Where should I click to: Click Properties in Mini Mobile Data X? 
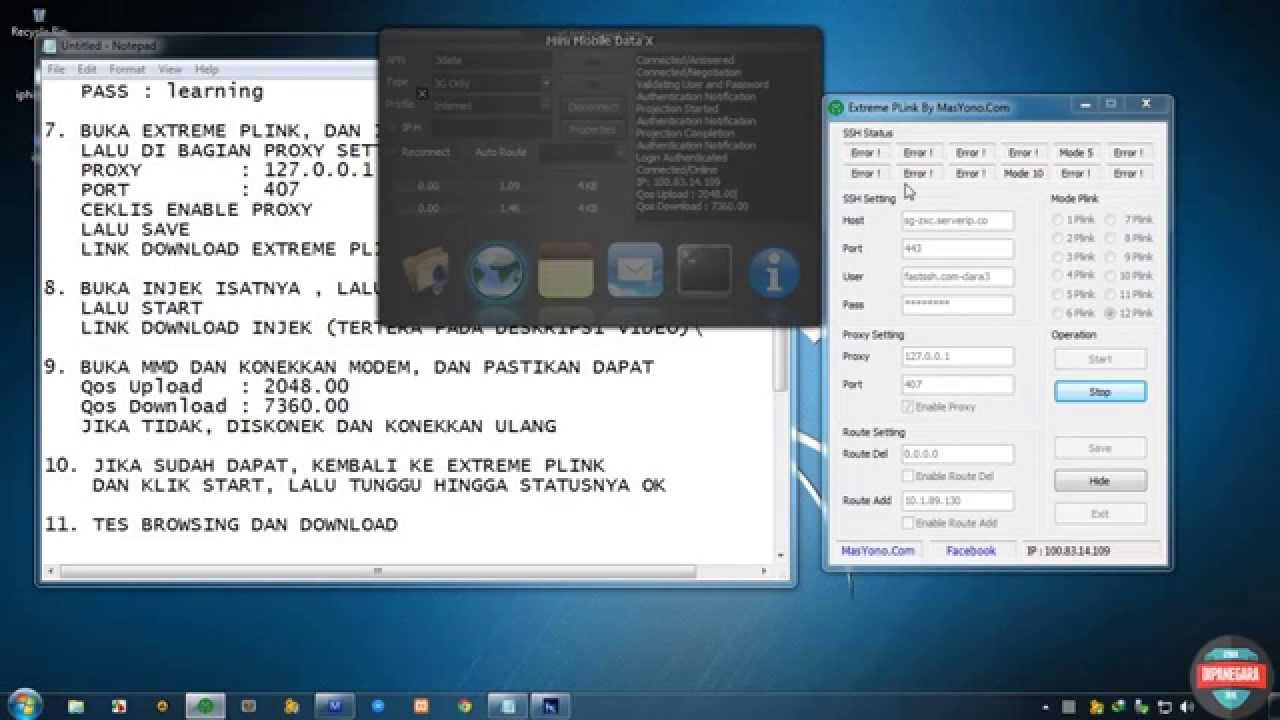point(593,129)
